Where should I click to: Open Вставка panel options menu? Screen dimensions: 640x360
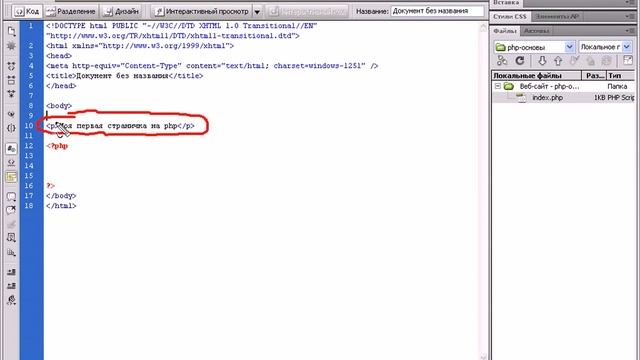pos(629,2)
